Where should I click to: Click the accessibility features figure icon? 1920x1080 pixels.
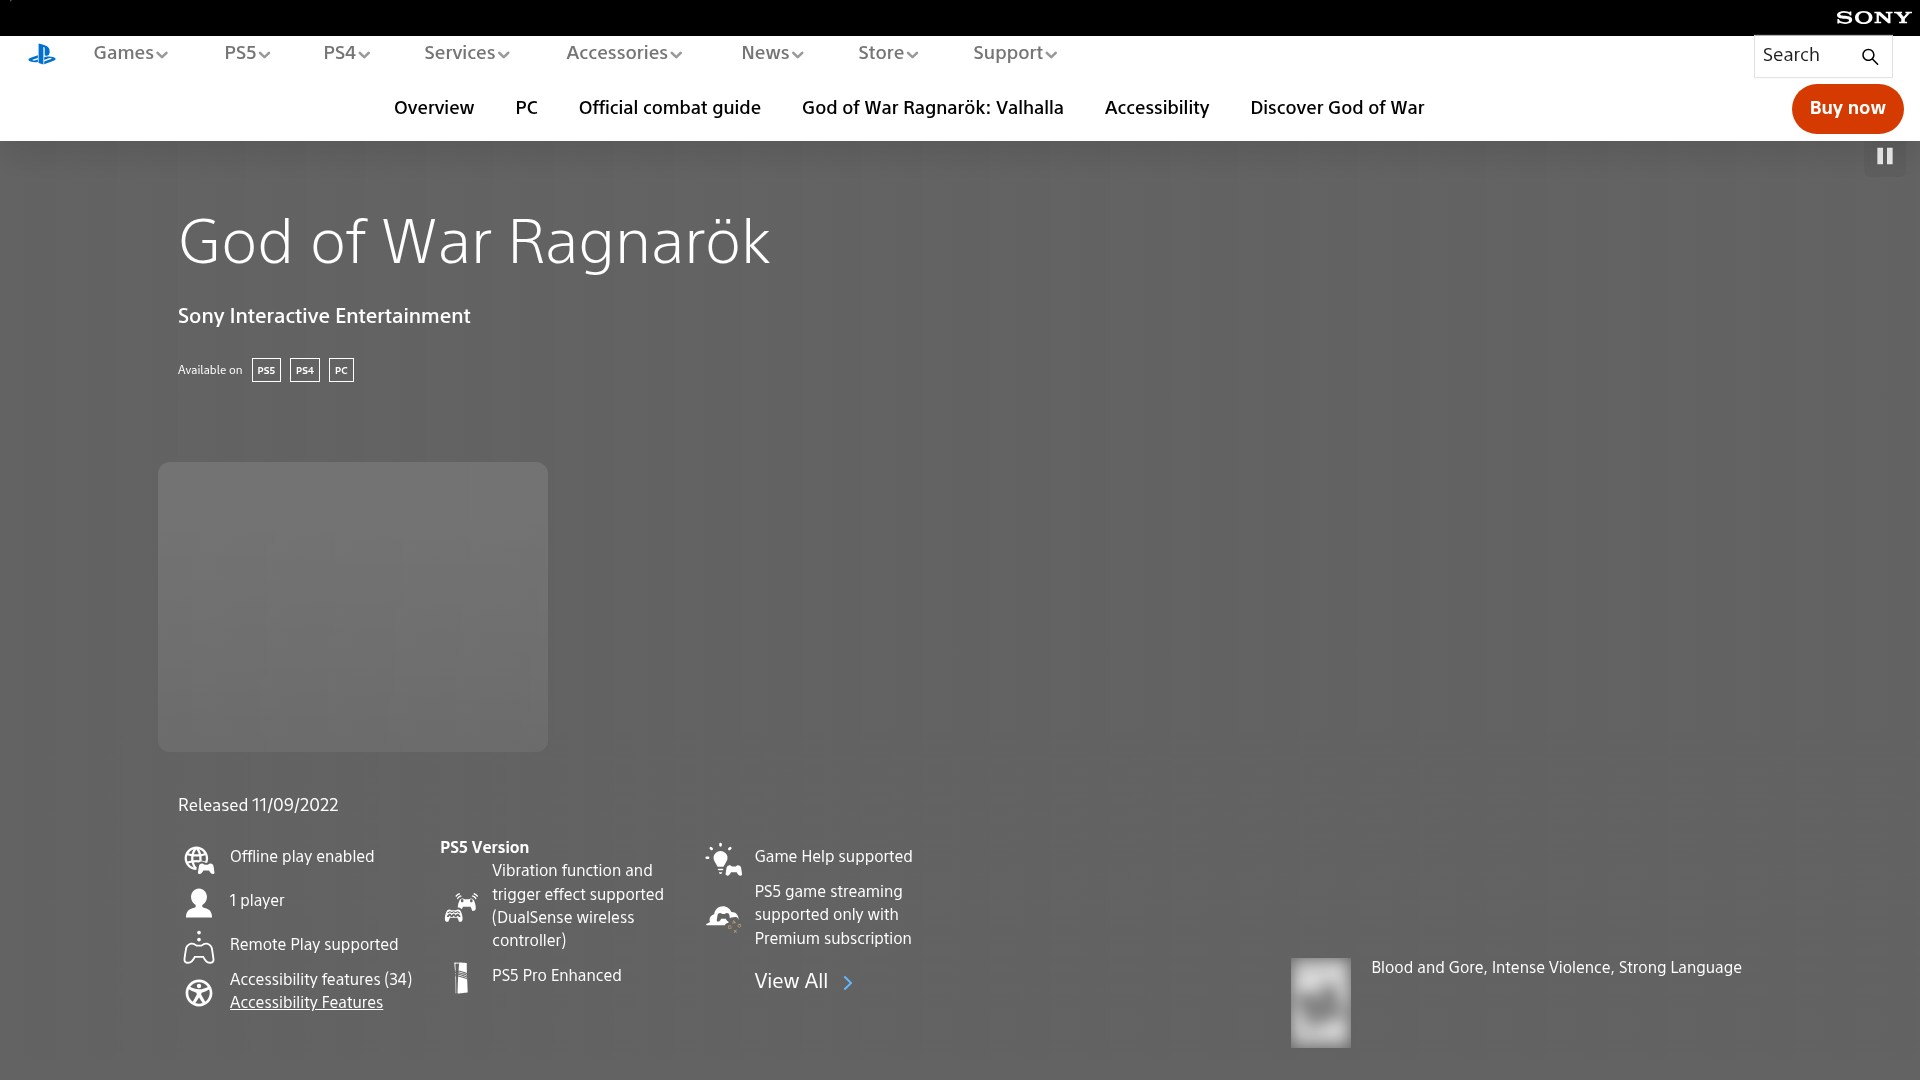point(199,992)
